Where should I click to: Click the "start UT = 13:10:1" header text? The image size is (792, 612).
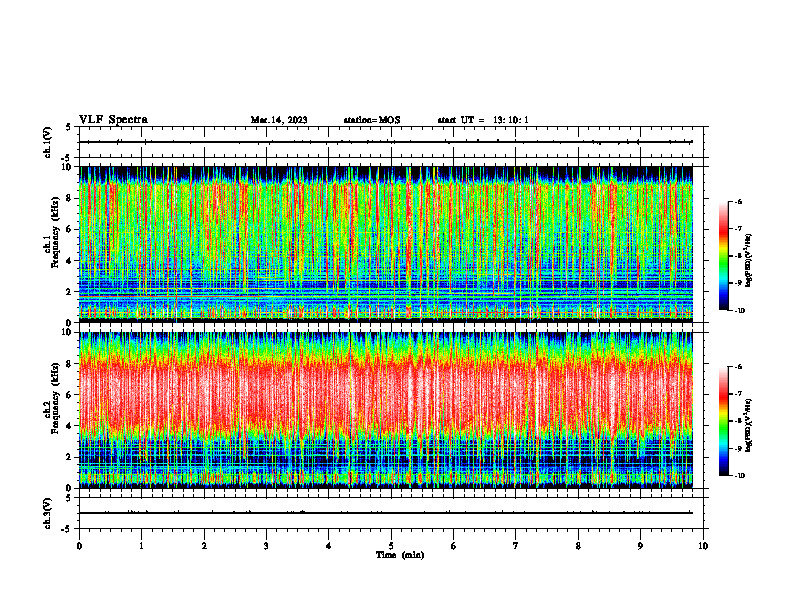[483, 120]
